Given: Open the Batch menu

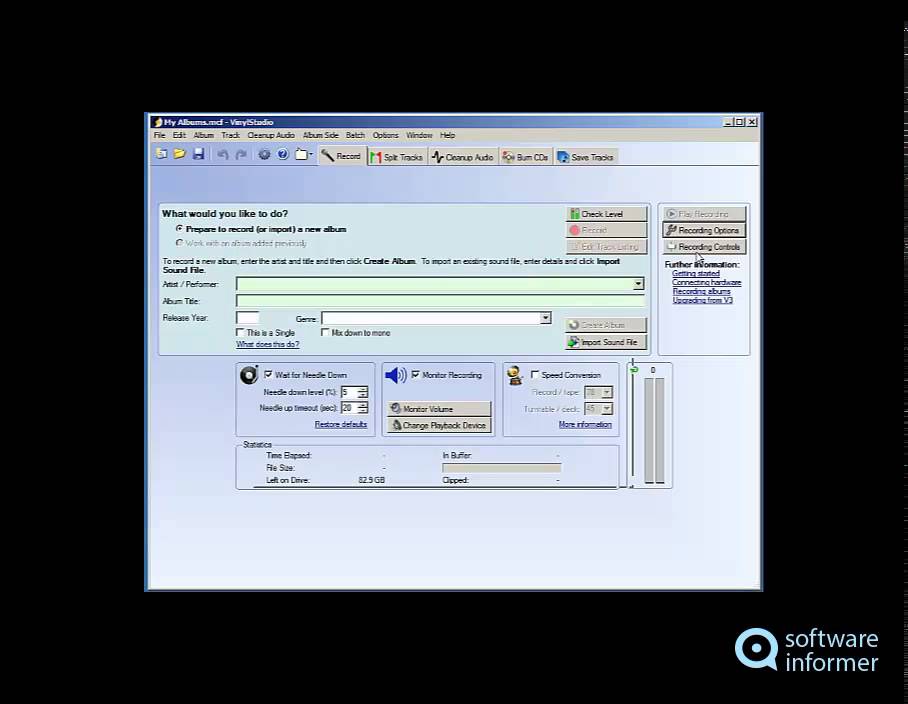Looking at the screenshot, I should coord(356,135).
